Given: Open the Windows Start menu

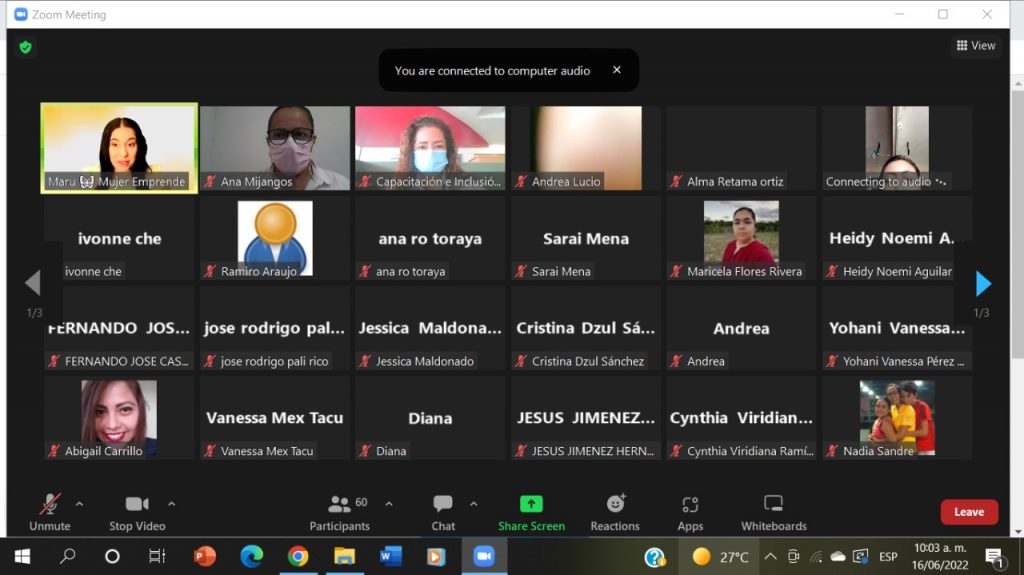Looking at the screenshot, I should pyautogui.click(x=22, y=556).
